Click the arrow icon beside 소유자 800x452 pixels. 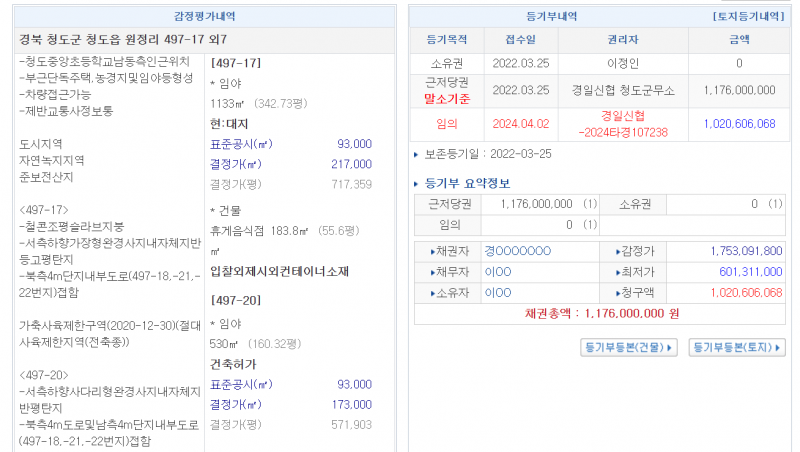(433, 293)
